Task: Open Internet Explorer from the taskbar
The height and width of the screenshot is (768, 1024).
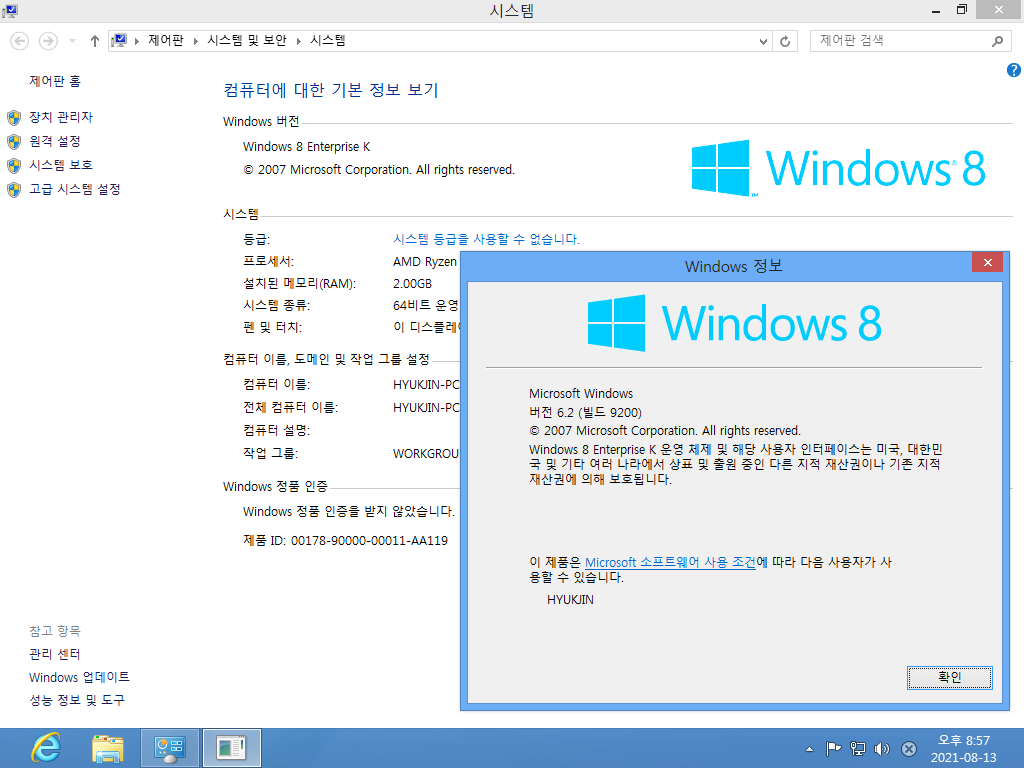Action: [x=46, y=748]
